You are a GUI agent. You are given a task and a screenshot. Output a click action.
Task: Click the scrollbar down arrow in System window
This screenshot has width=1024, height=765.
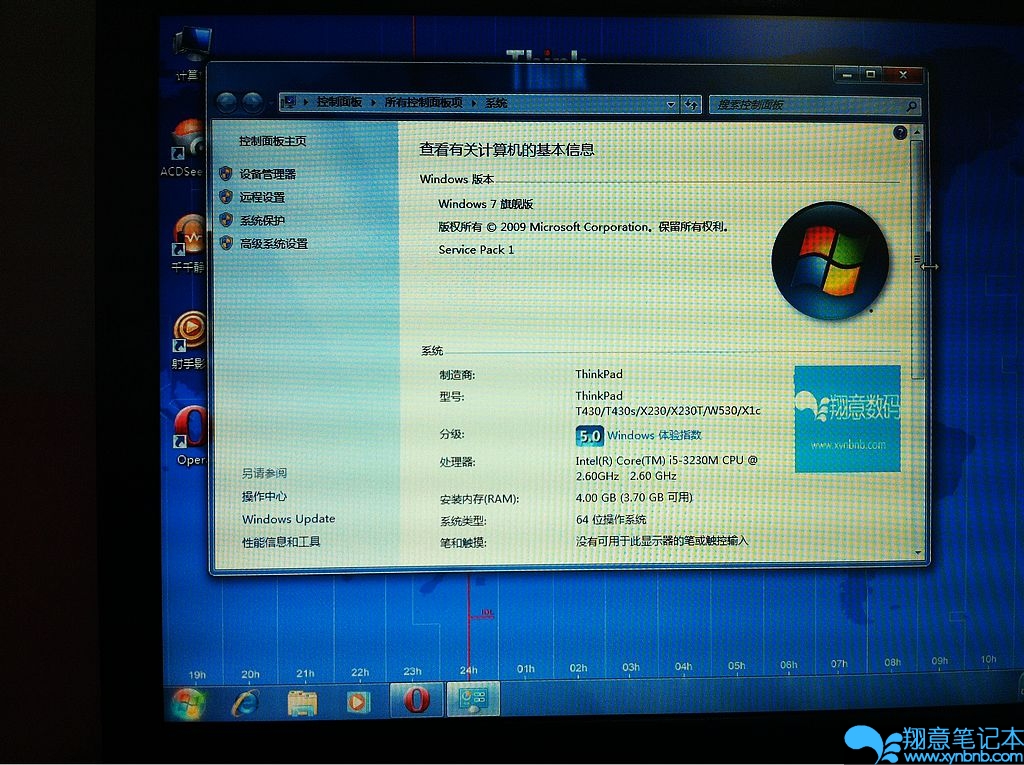[x=918, y=553]
